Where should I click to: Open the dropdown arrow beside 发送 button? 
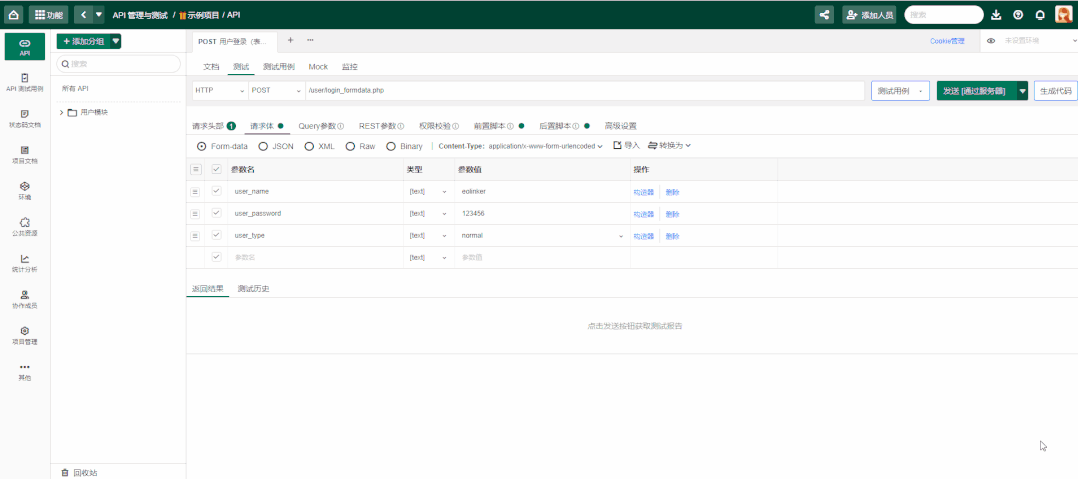point(1022,91)
